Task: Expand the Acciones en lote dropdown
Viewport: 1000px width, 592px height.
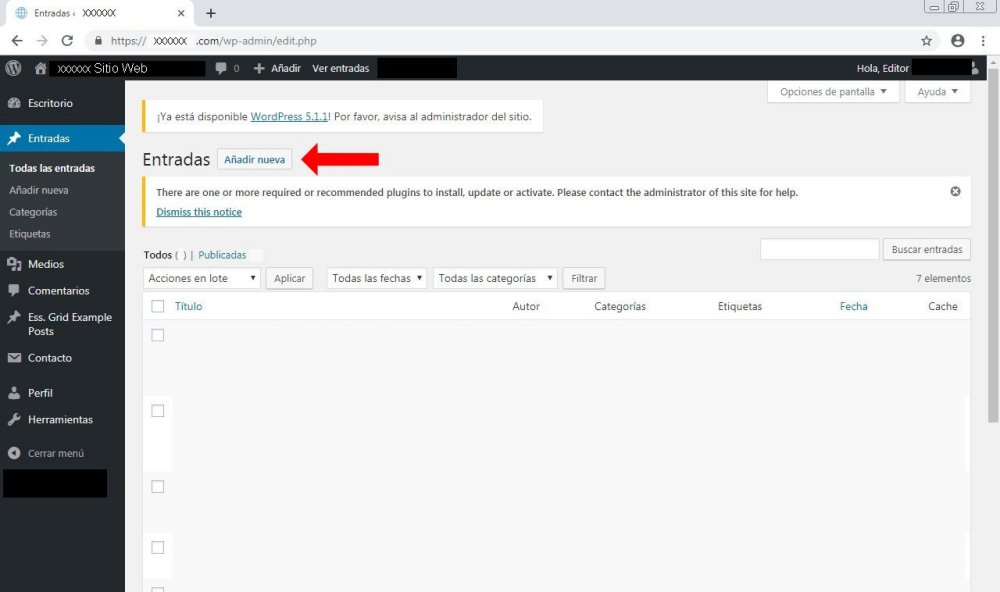Action: coord(203,278)
